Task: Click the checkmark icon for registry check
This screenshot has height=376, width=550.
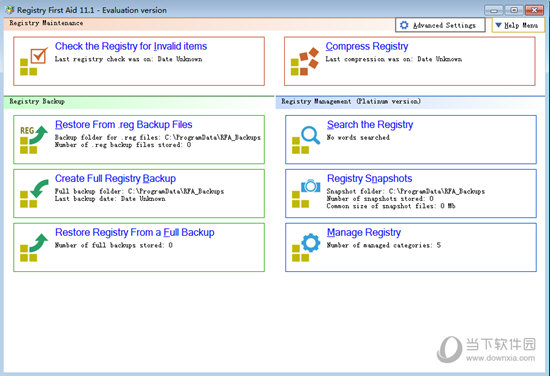Action: 34,61
